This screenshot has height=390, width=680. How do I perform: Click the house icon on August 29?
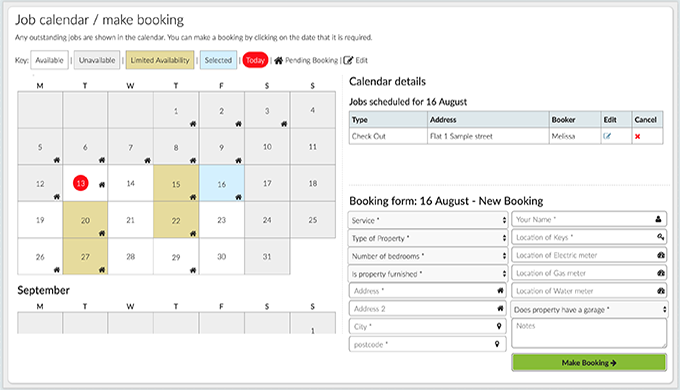coord(193,271)
